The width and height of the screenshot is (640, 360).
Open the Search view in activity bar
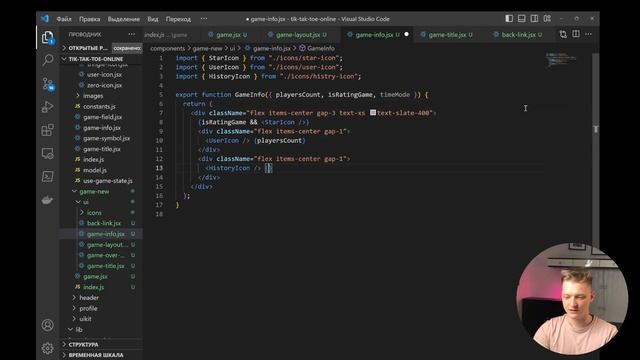point(48,60)
